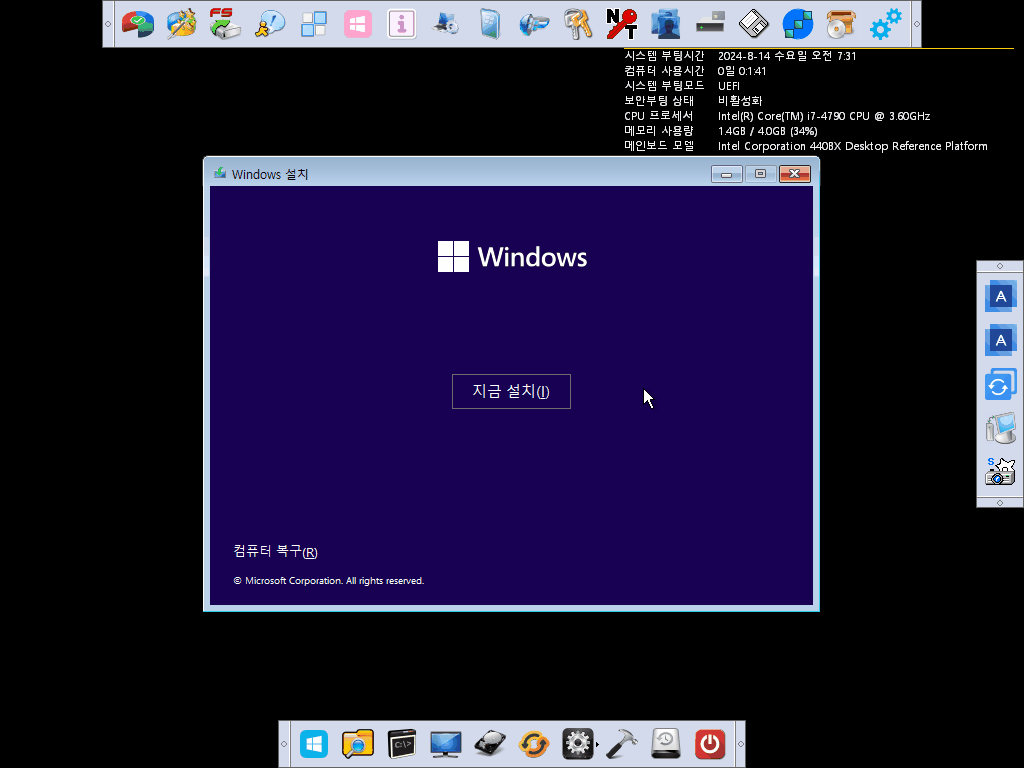Open the keys password tool icon
Image resolution: width=1024 pixels, height=768 pixels.
pos(578,24)
